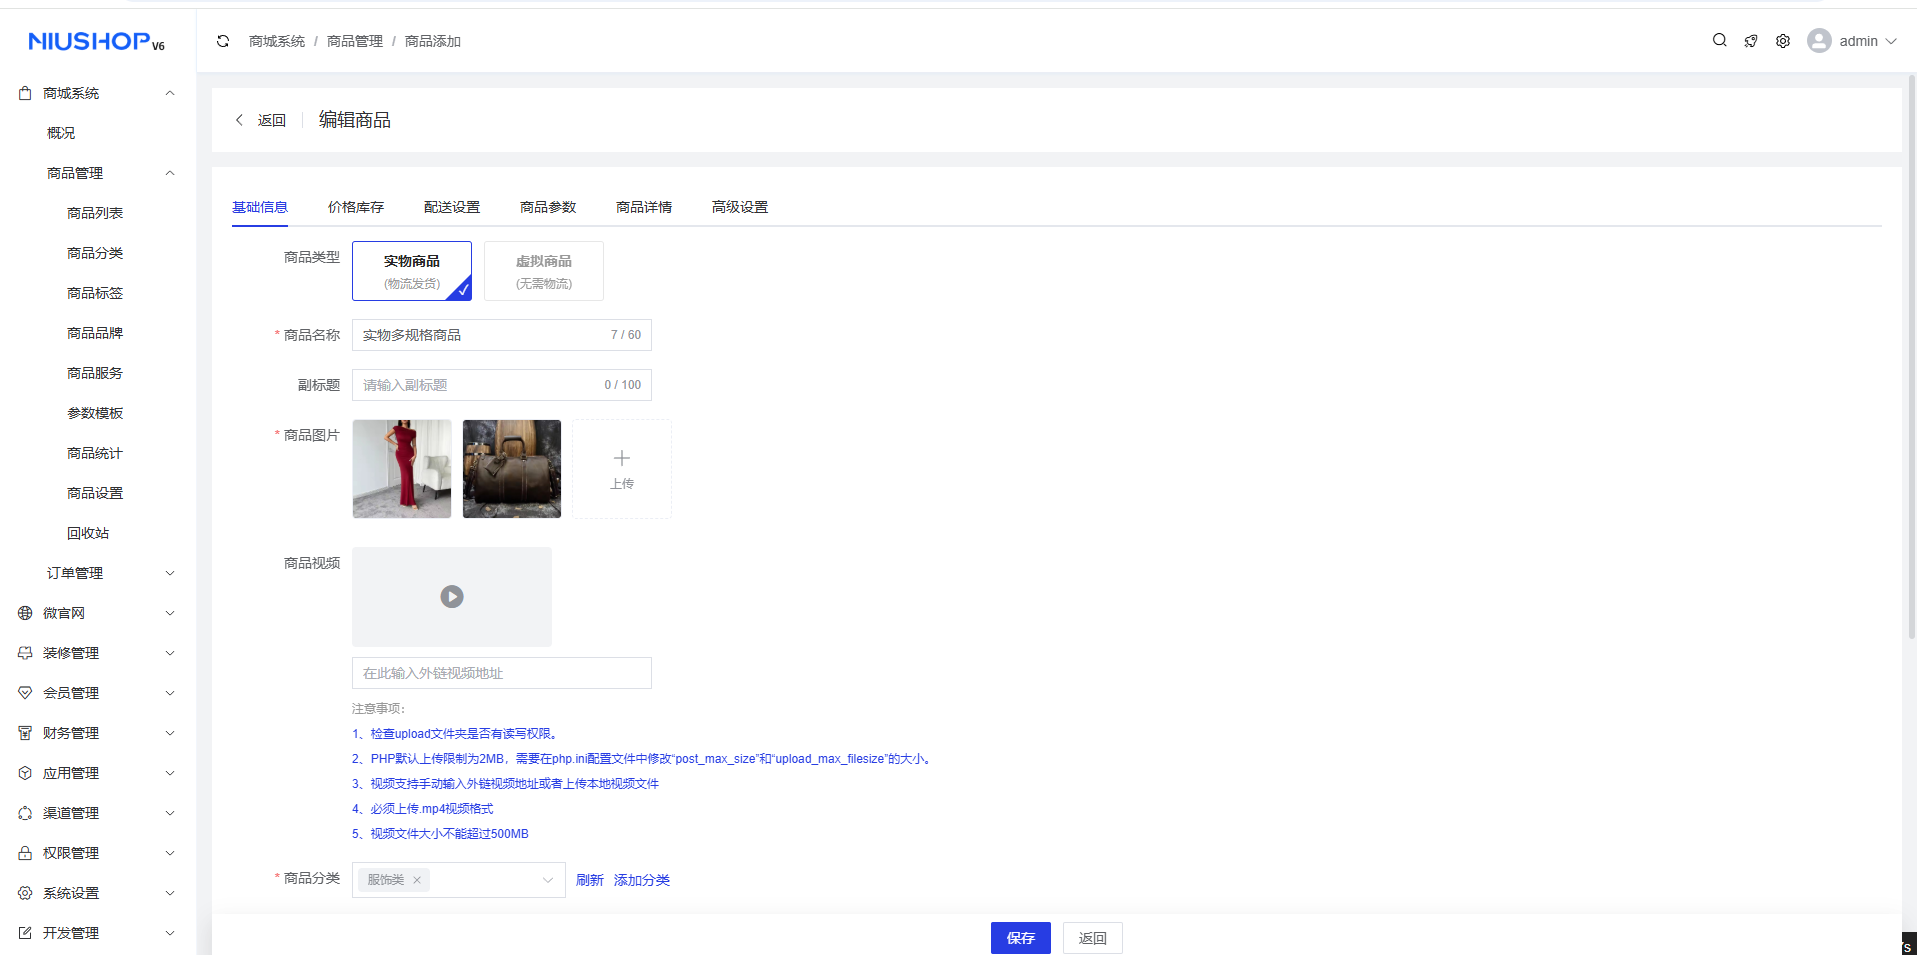Click the back arrow next to 返回
This screenshot has height=955, width=1917.
click(239, 120)
